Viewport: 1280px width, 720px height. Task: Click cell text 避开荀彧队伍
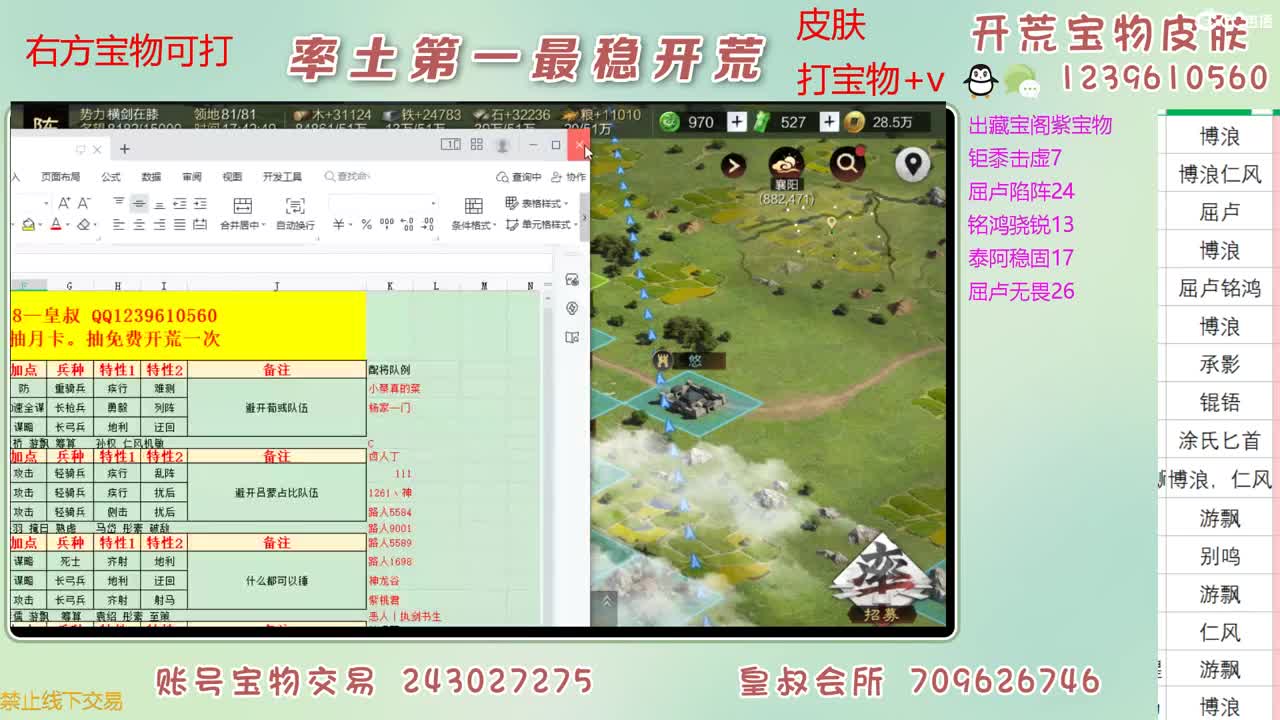[277, 408]
